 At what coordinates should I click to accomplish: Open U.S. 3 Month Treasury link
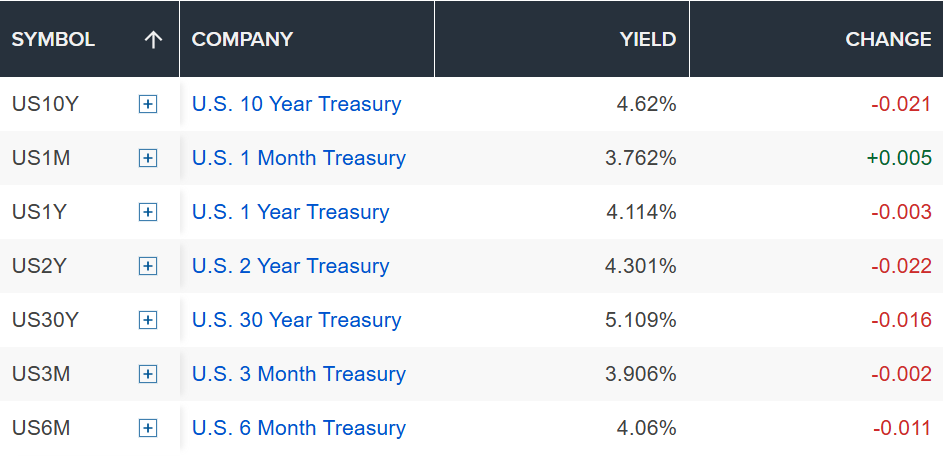click(x=299, y=374)
